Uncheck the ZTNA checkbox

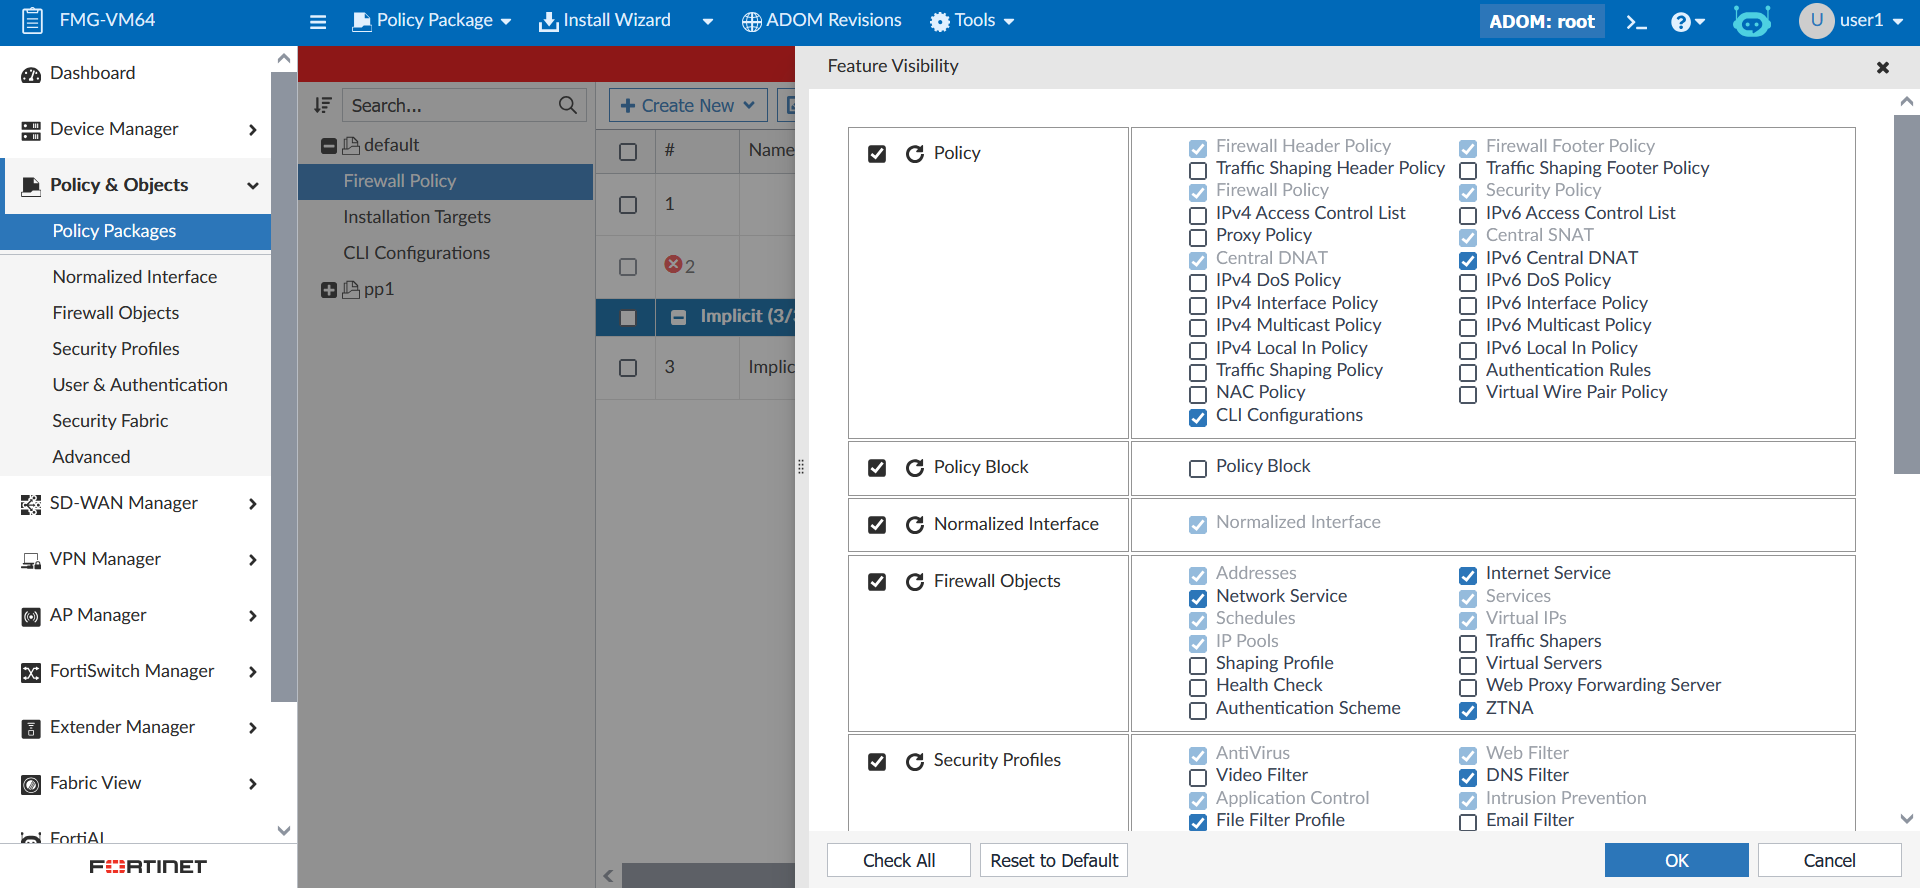pyautogui.click(x=1467, y=710)
